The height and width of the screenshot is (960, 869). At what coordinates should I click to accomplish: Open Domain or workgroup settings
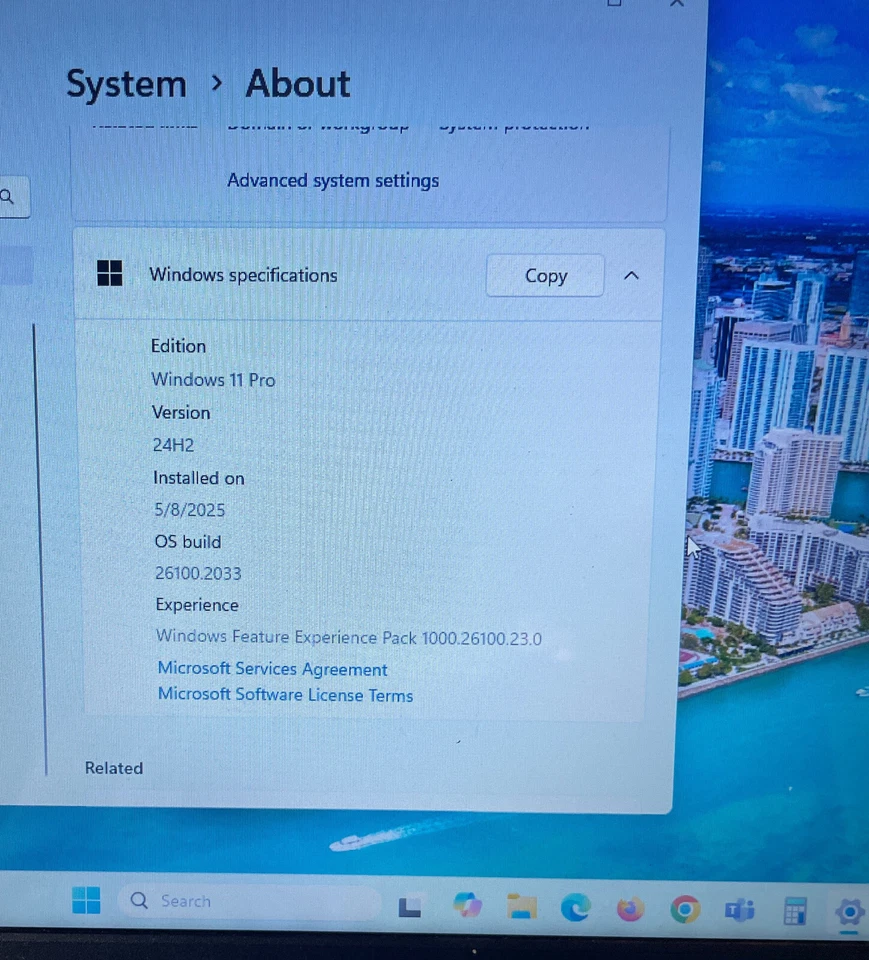(x=318, y=123)
